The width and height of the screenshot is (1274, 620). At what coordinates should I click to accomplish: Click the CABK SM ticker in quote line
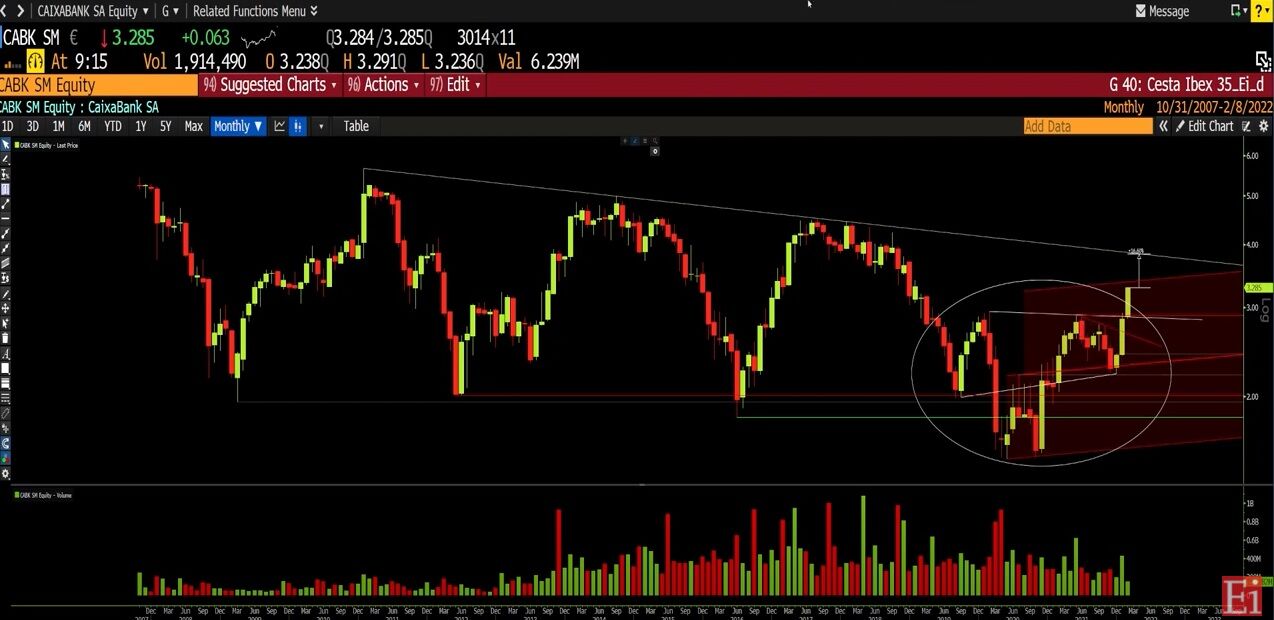click(x=32, y=39)
